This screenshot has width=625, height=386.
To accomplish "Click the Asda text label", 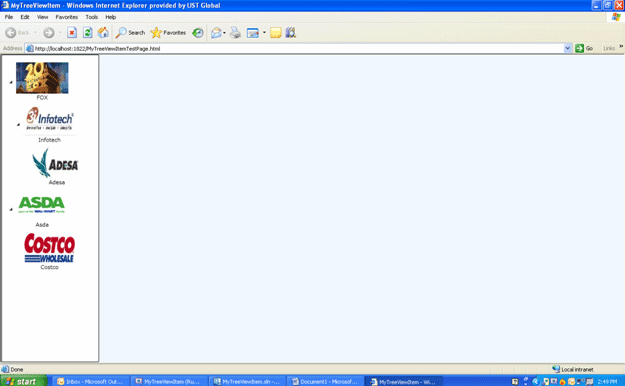I will point(42,225).
